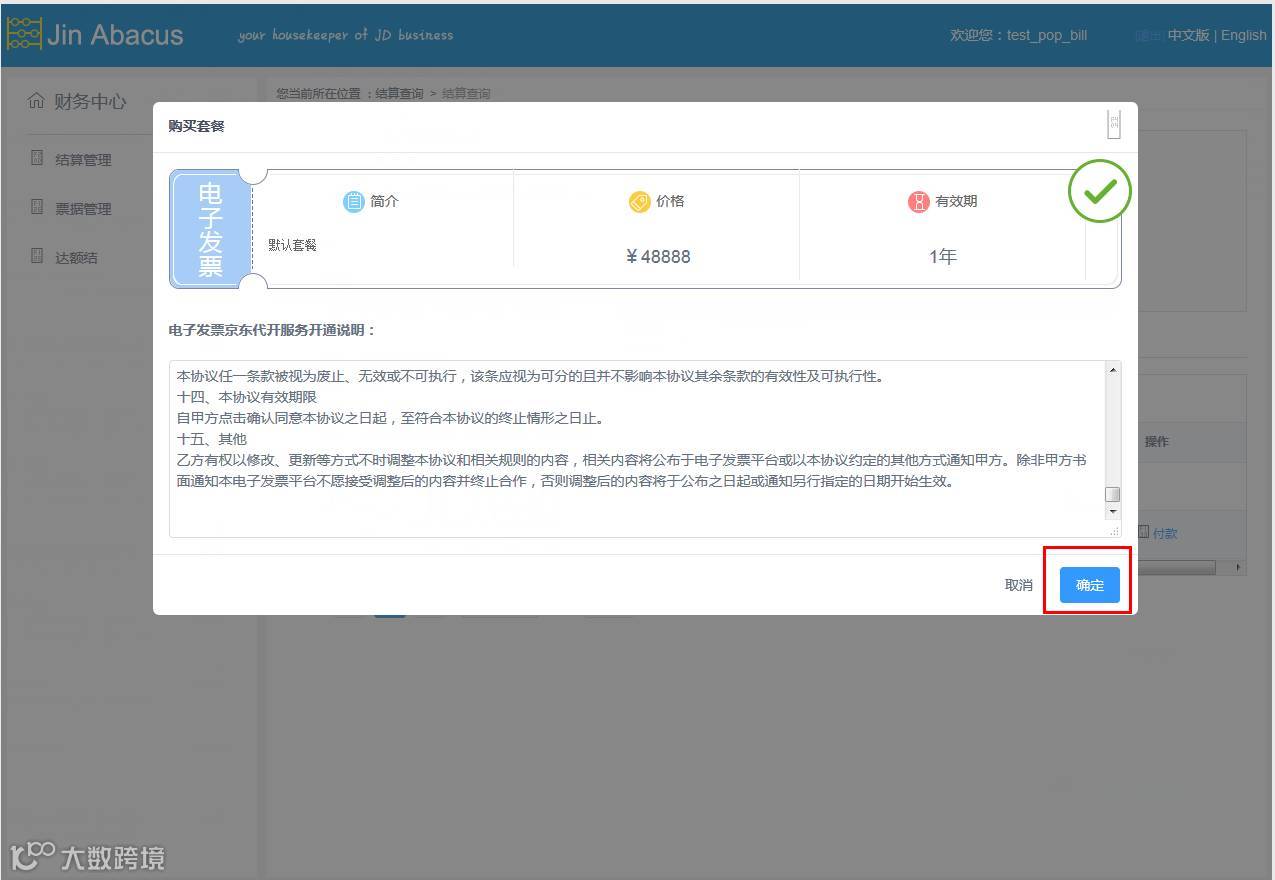The width and height of the screenshot is (1275, 880).
Task: Open 达额结 in the sidebar
Action: [x=76, y=258]
